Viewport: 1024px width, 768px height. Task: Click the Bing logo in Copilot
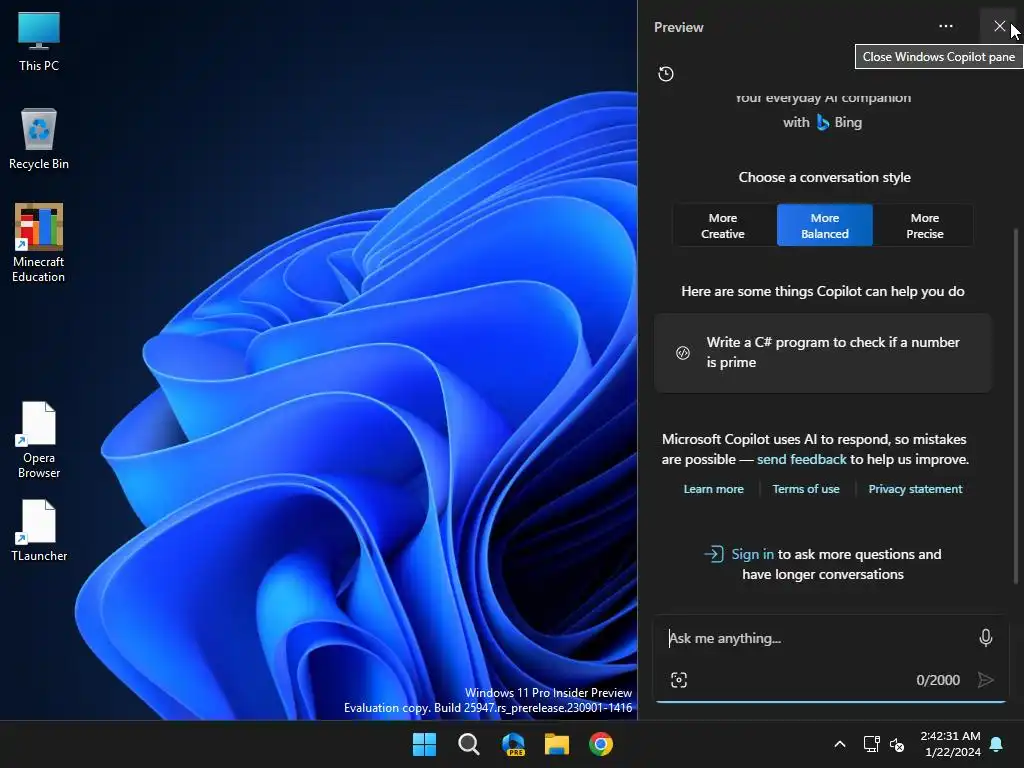coord(823,122)
